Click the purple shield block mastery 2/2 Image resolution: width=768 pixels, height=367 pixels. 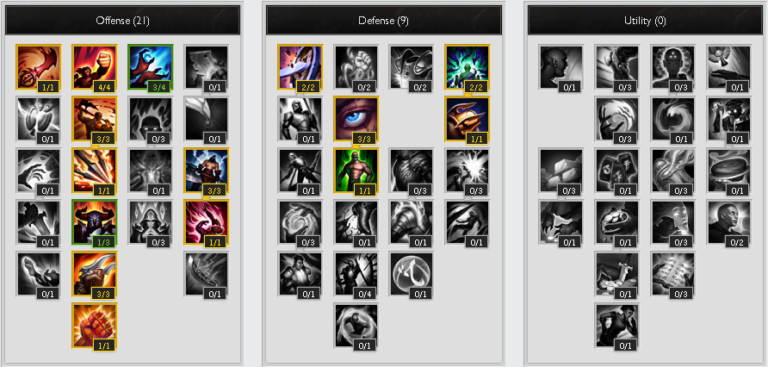pos(300,68)
